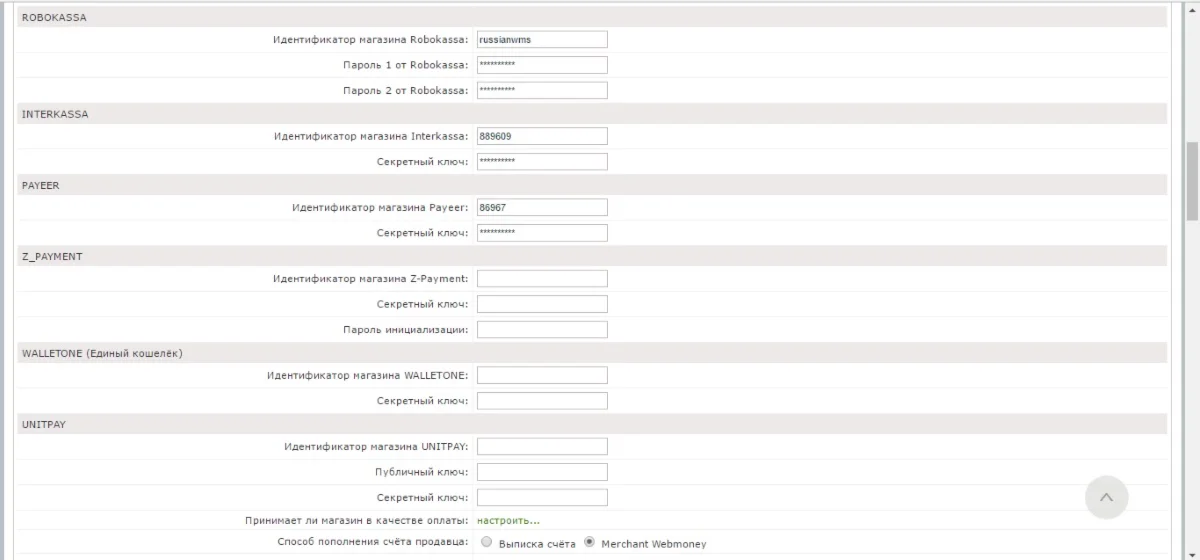Focus the Interkassa shop identifier field
Viewport: 1200px width, 560px height.
coord(542,136)
